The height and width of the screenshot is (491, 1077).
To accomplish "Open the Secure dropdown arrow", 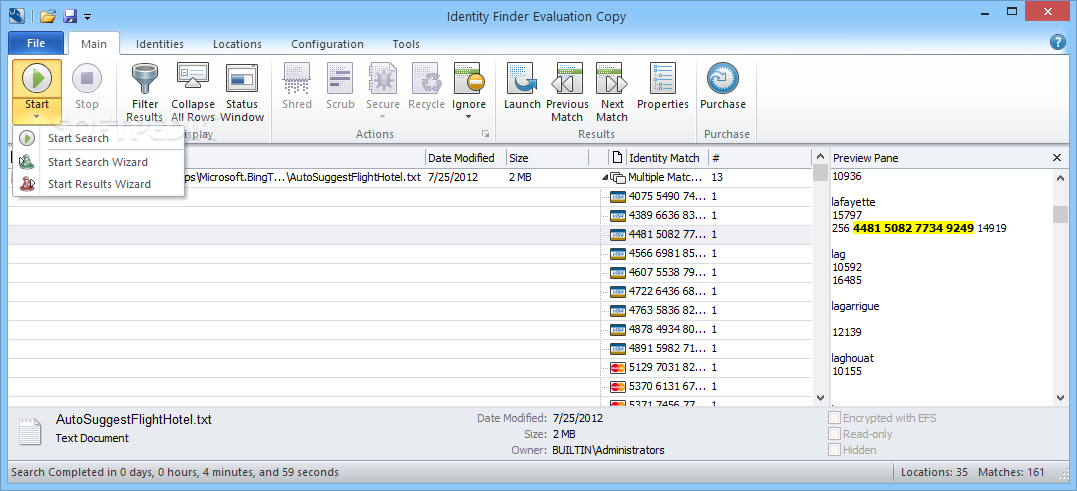I will click(x=383, y=117).
